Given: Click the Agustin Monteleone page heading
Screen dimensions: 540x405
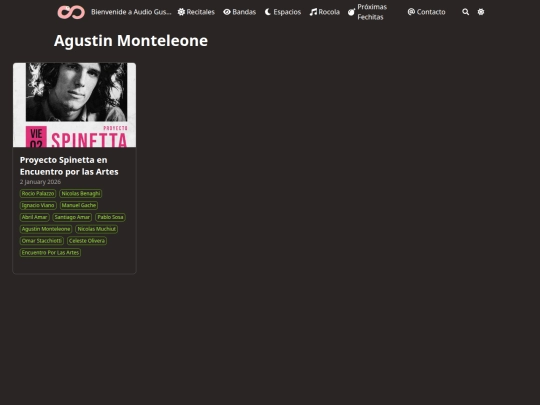Looking at the screenshot, I should tap(131, 41).
